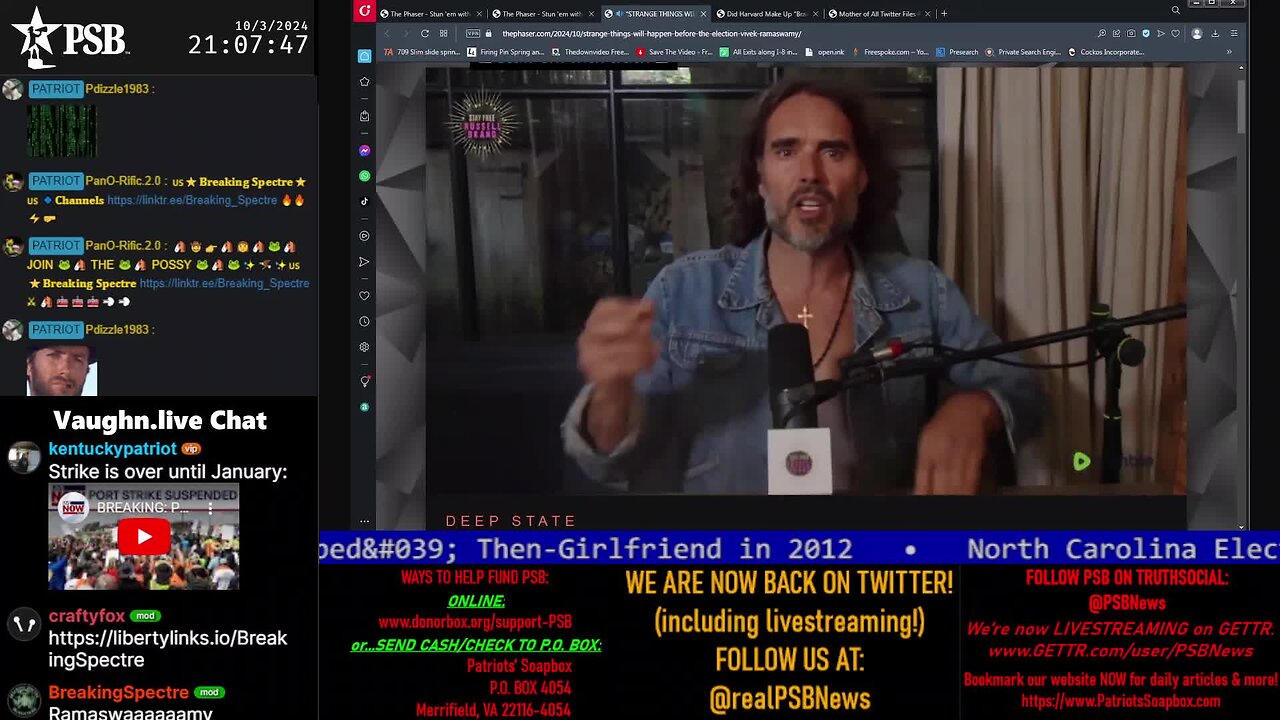The width and height of the screenshot is (1280, 720).
Task: Mute the audio icon on STRANGE THINGS tab
Action: [620, 14]
